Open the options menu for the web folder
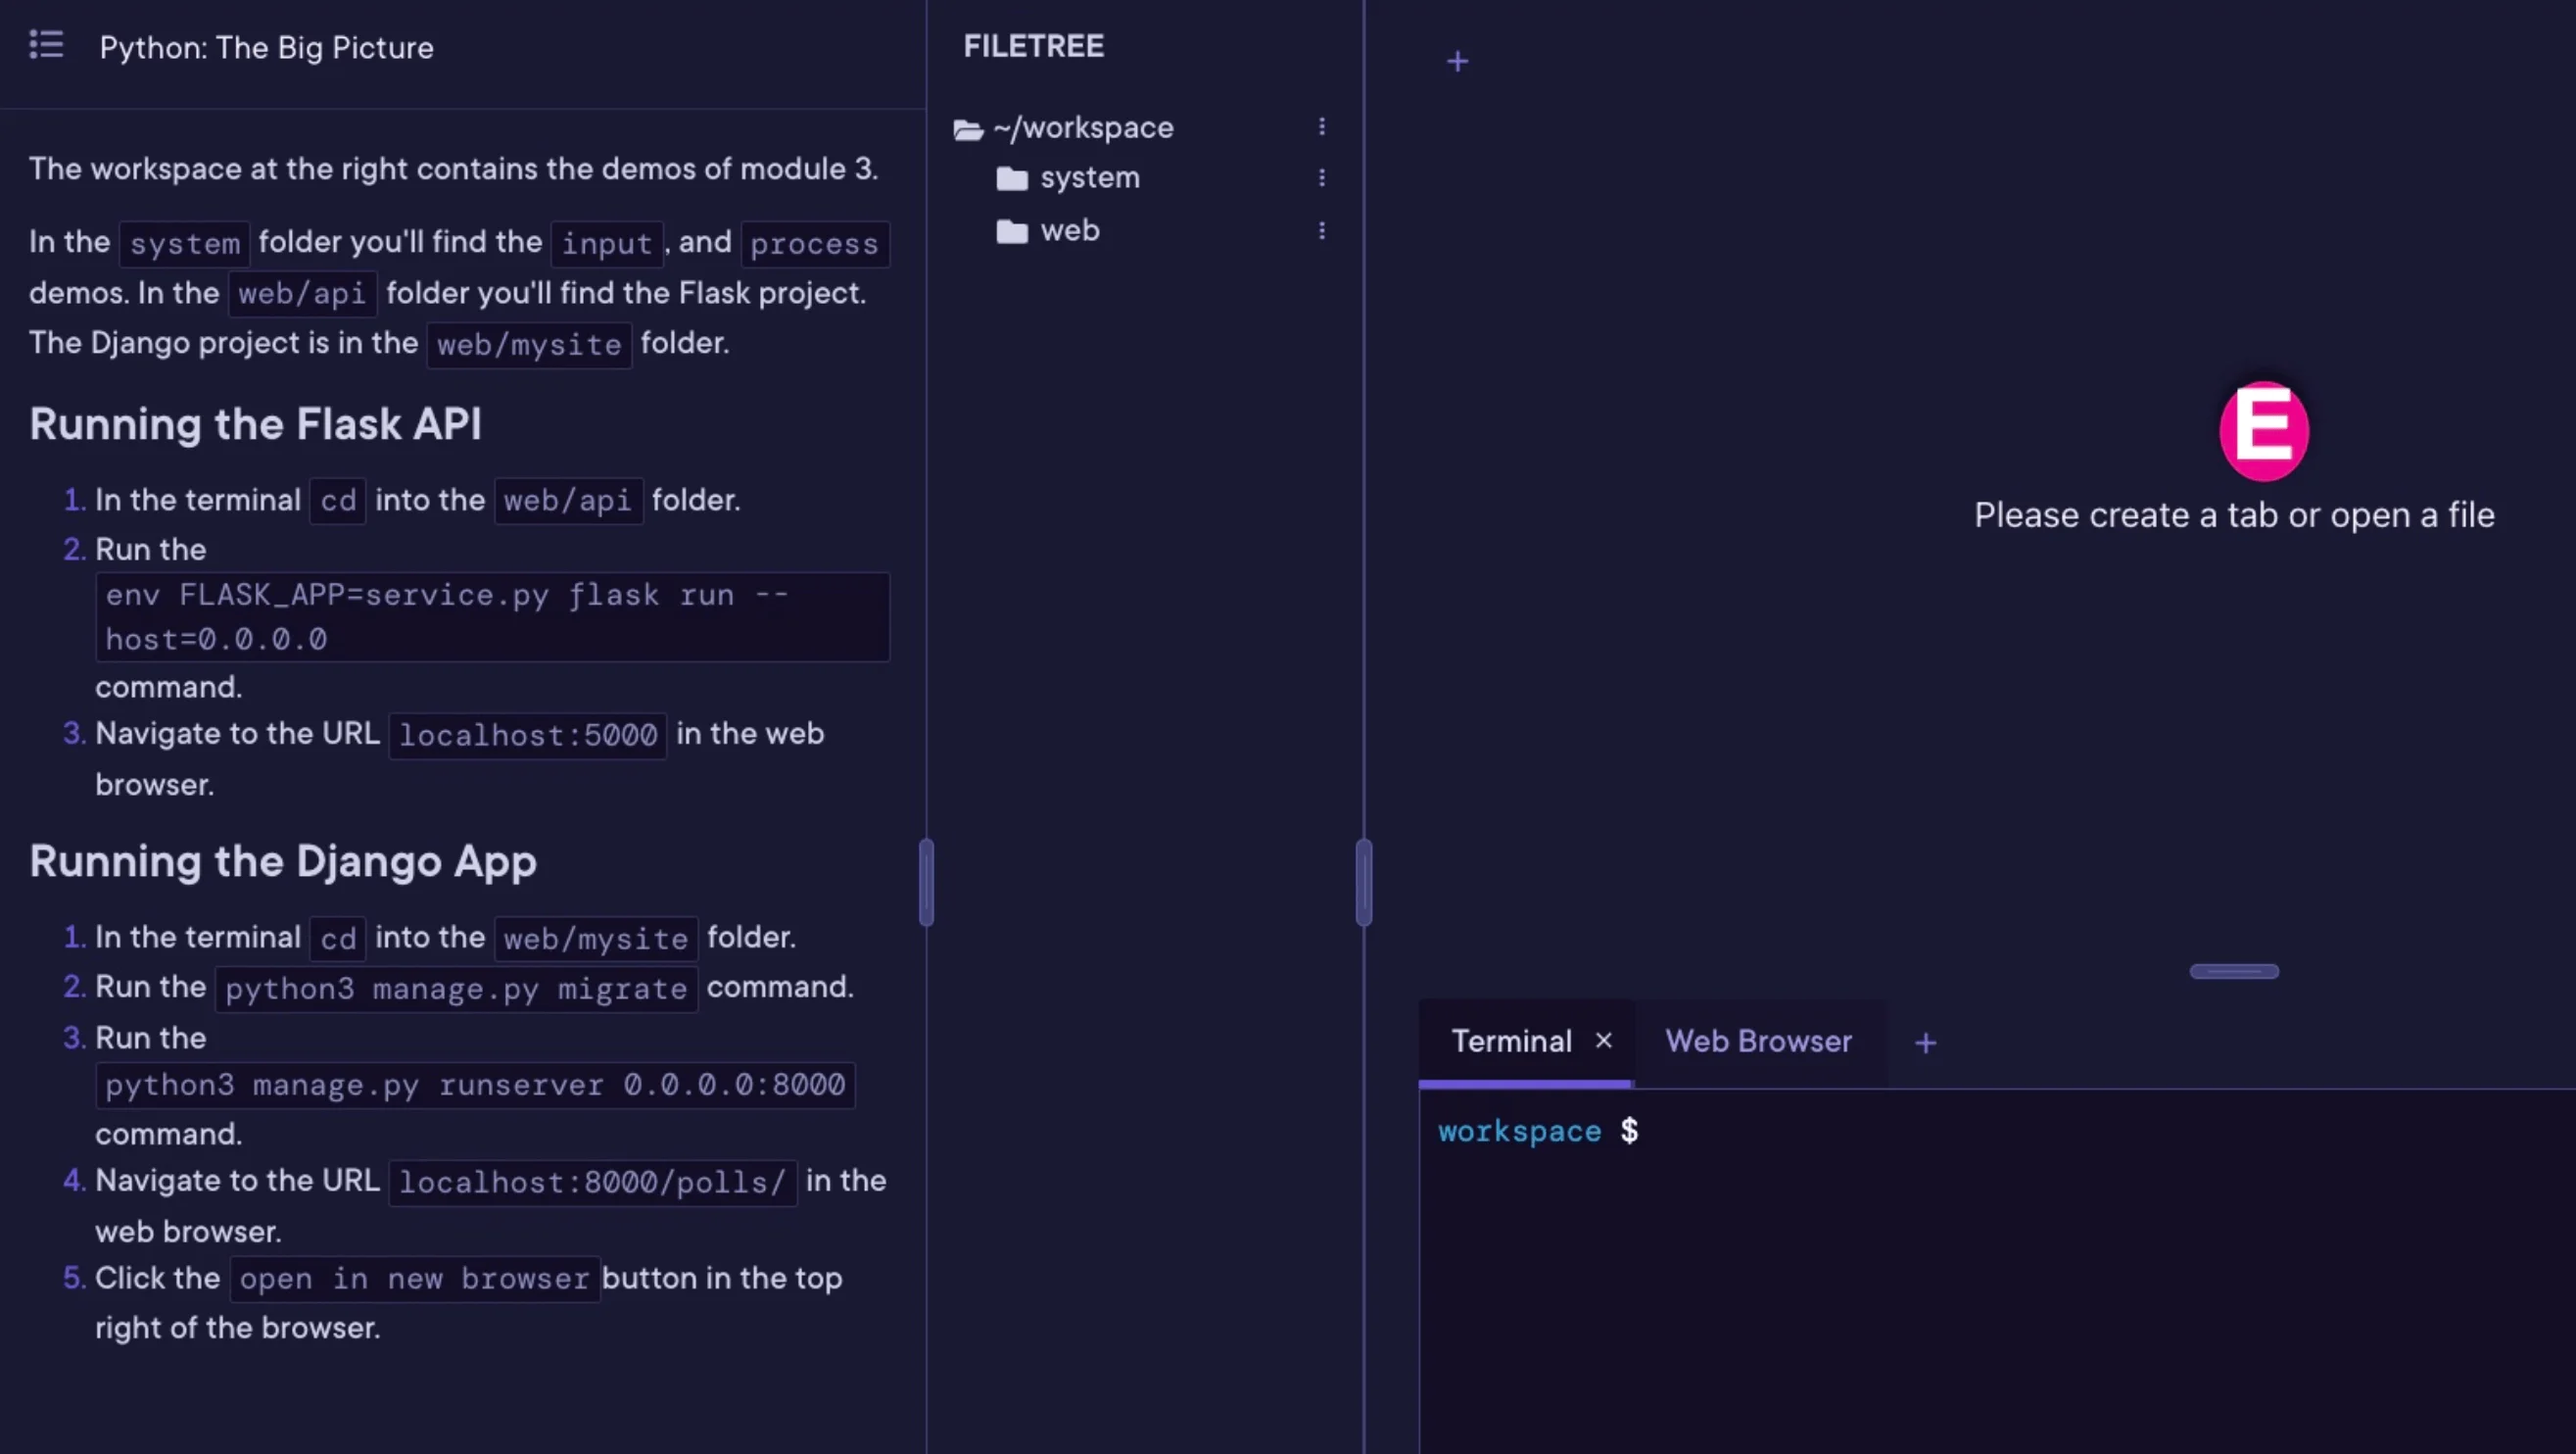 coord(1322,230)
